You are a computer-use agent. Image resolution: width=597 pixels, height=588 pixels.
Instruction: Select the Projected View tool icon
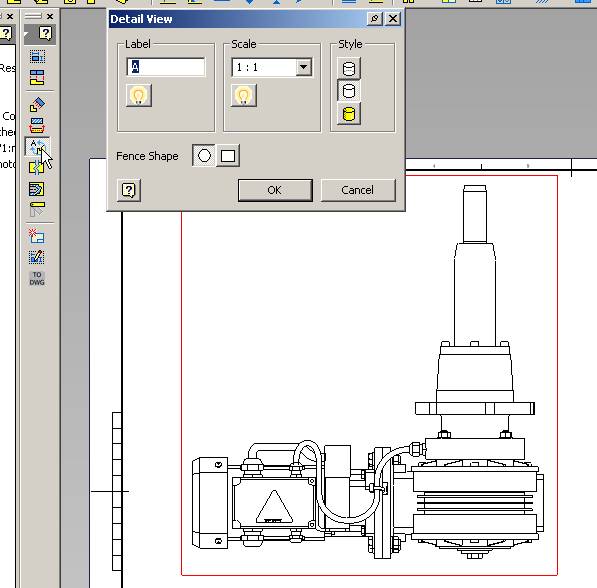pyautogui.click(x=37, y=77)
